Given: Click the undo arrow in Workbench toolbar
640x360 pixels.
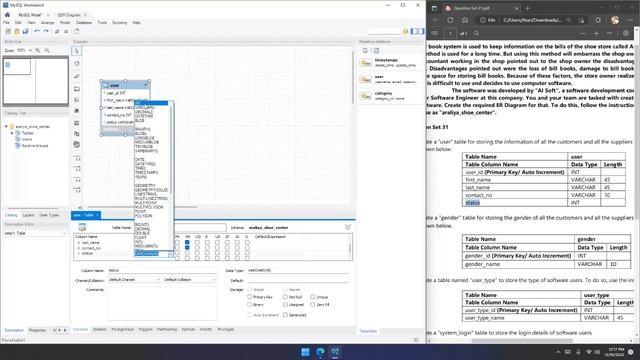Looking at the screenshot, I should (37, 31).
